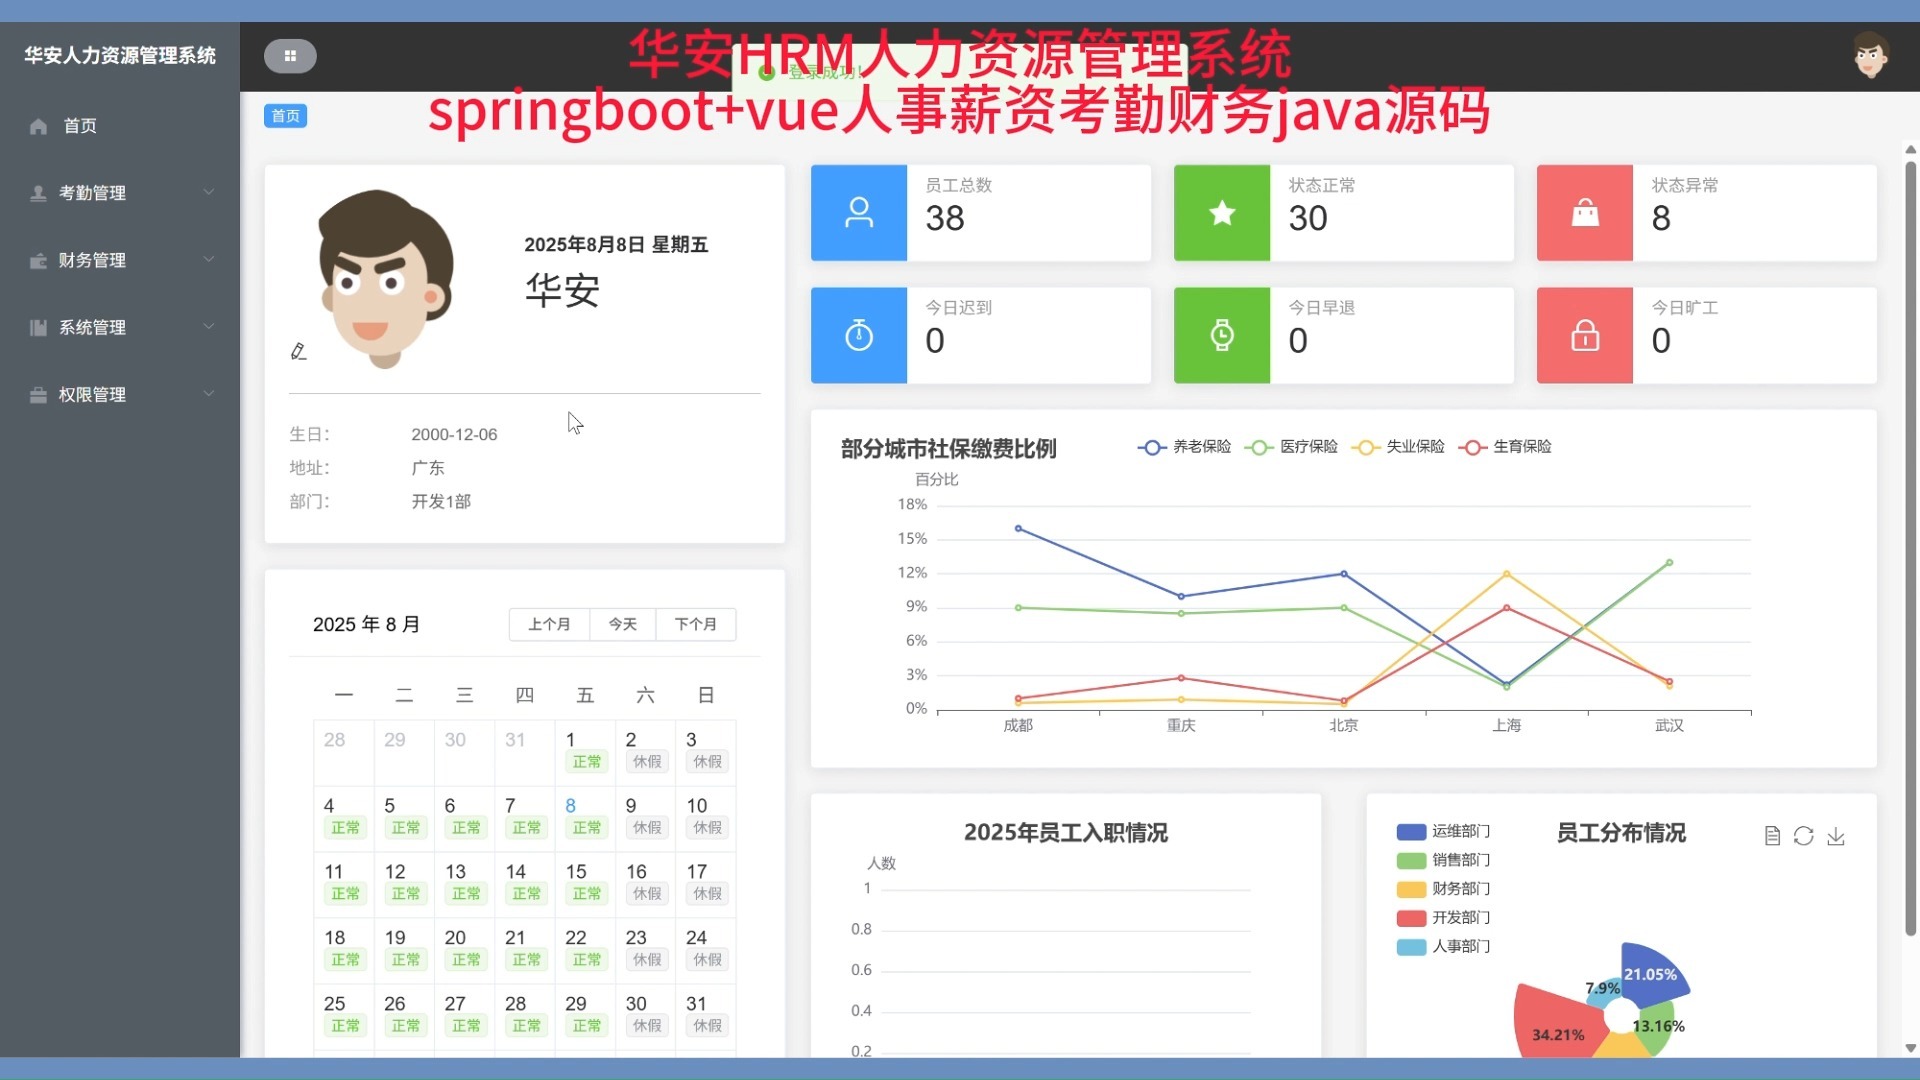Screen dimensions: 1920x1080
Task: Select the 首页 breadcrumb tab
Action: click(286, 116)
